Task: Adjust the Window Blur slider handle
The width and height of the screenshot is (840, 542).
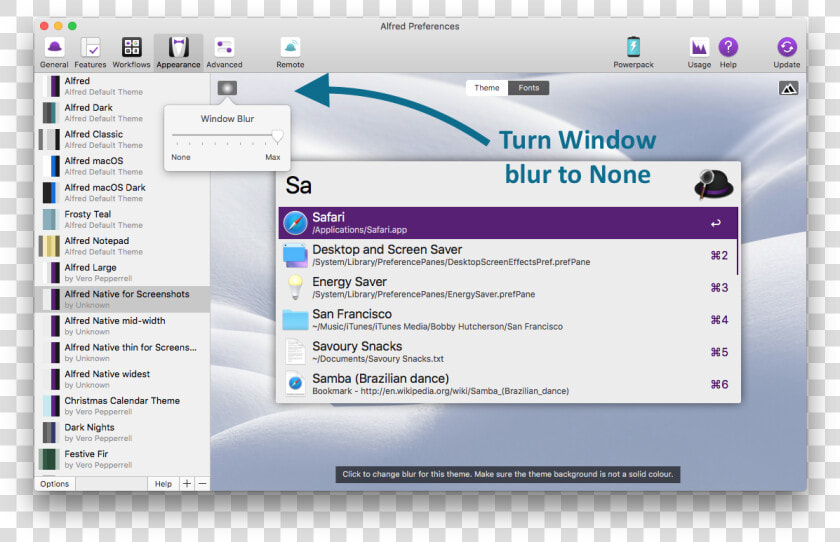Action: point(277,136)
